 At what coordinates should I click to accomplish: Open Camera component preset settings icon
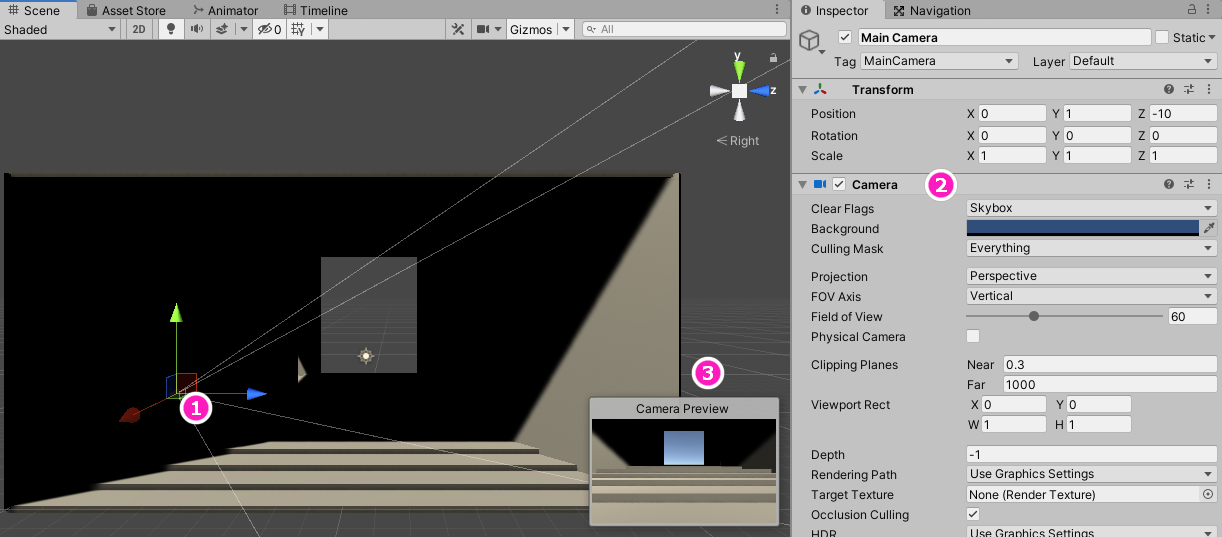click(x=1189, y=185)
